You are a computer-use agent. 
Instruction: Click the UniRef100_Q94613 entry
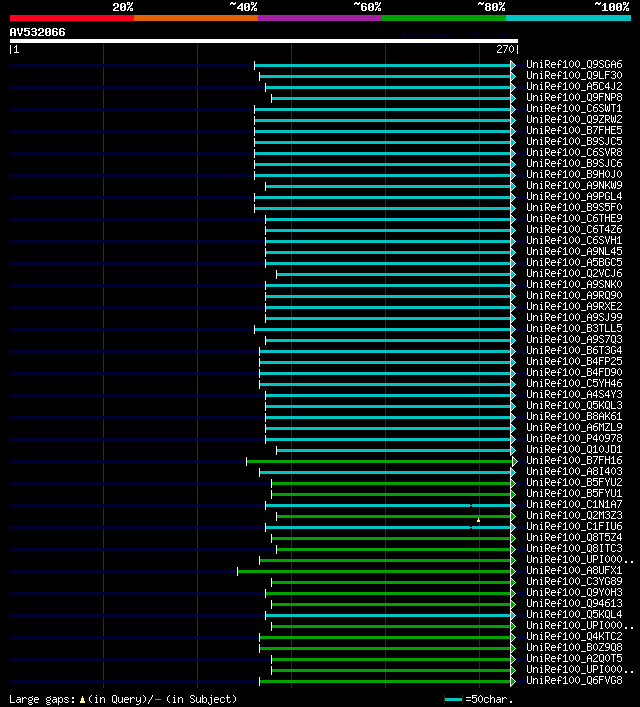pyautogui.click(x=574, y=603)
